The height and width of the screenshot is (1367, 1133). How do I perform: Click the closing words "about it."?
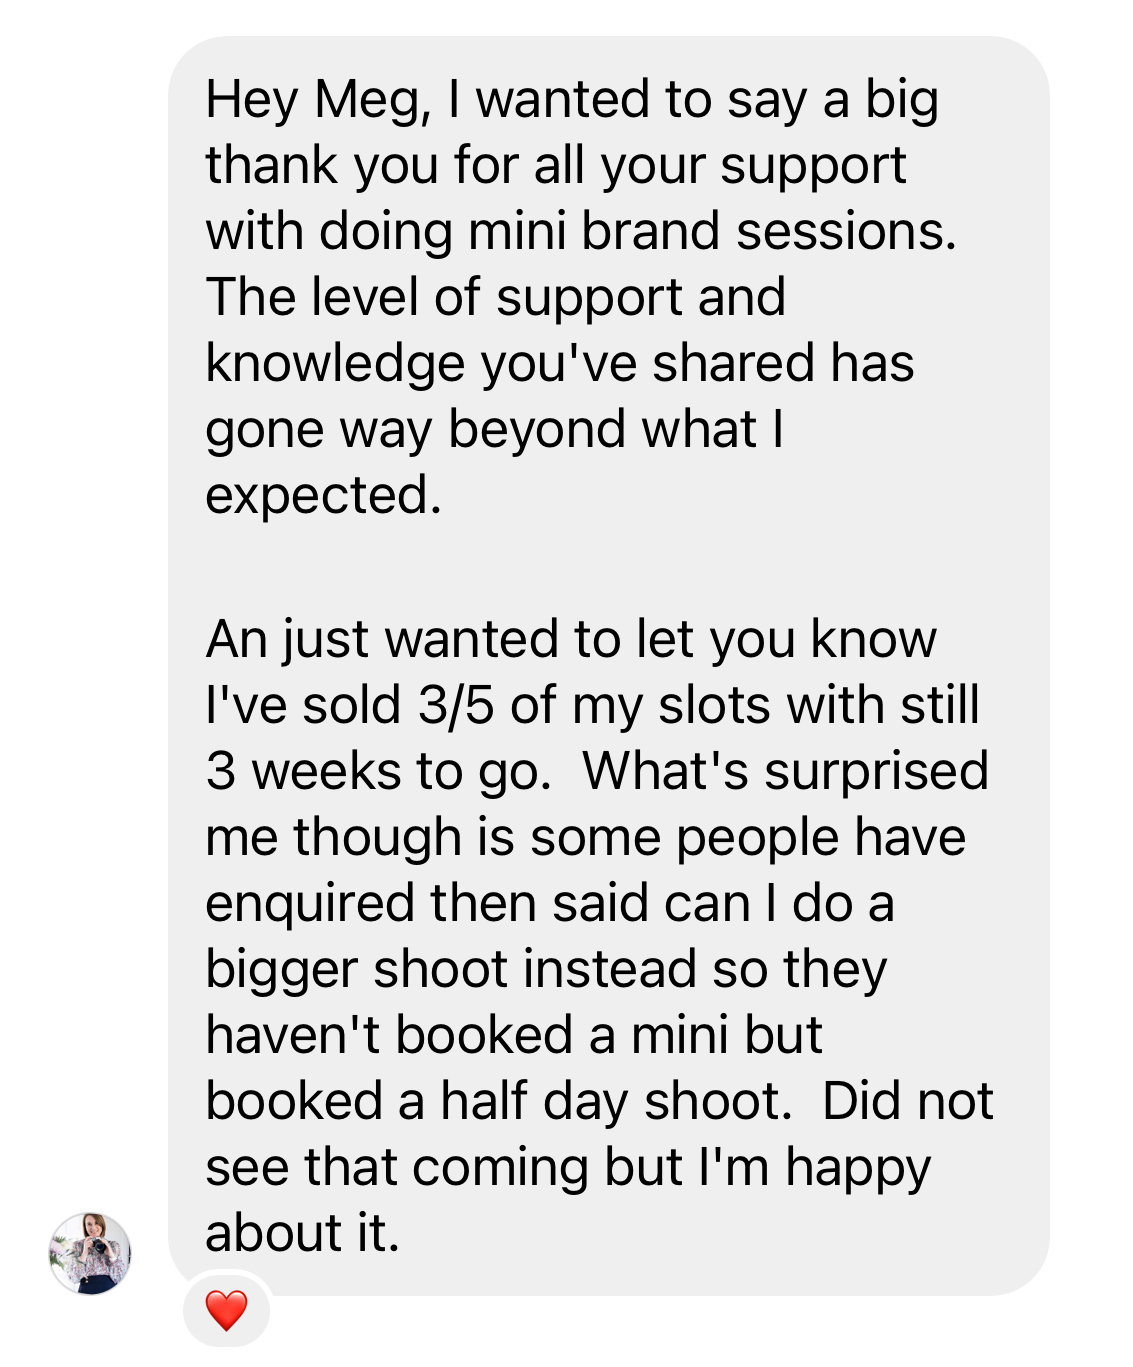[302, 1233]
